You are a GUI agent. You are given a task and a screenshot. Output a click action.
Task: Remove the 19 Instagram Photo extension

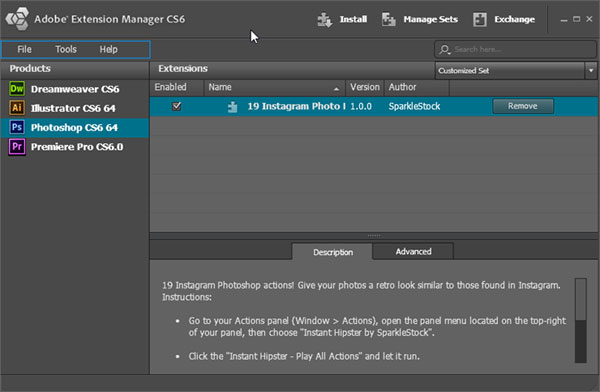tap(523, 106)
